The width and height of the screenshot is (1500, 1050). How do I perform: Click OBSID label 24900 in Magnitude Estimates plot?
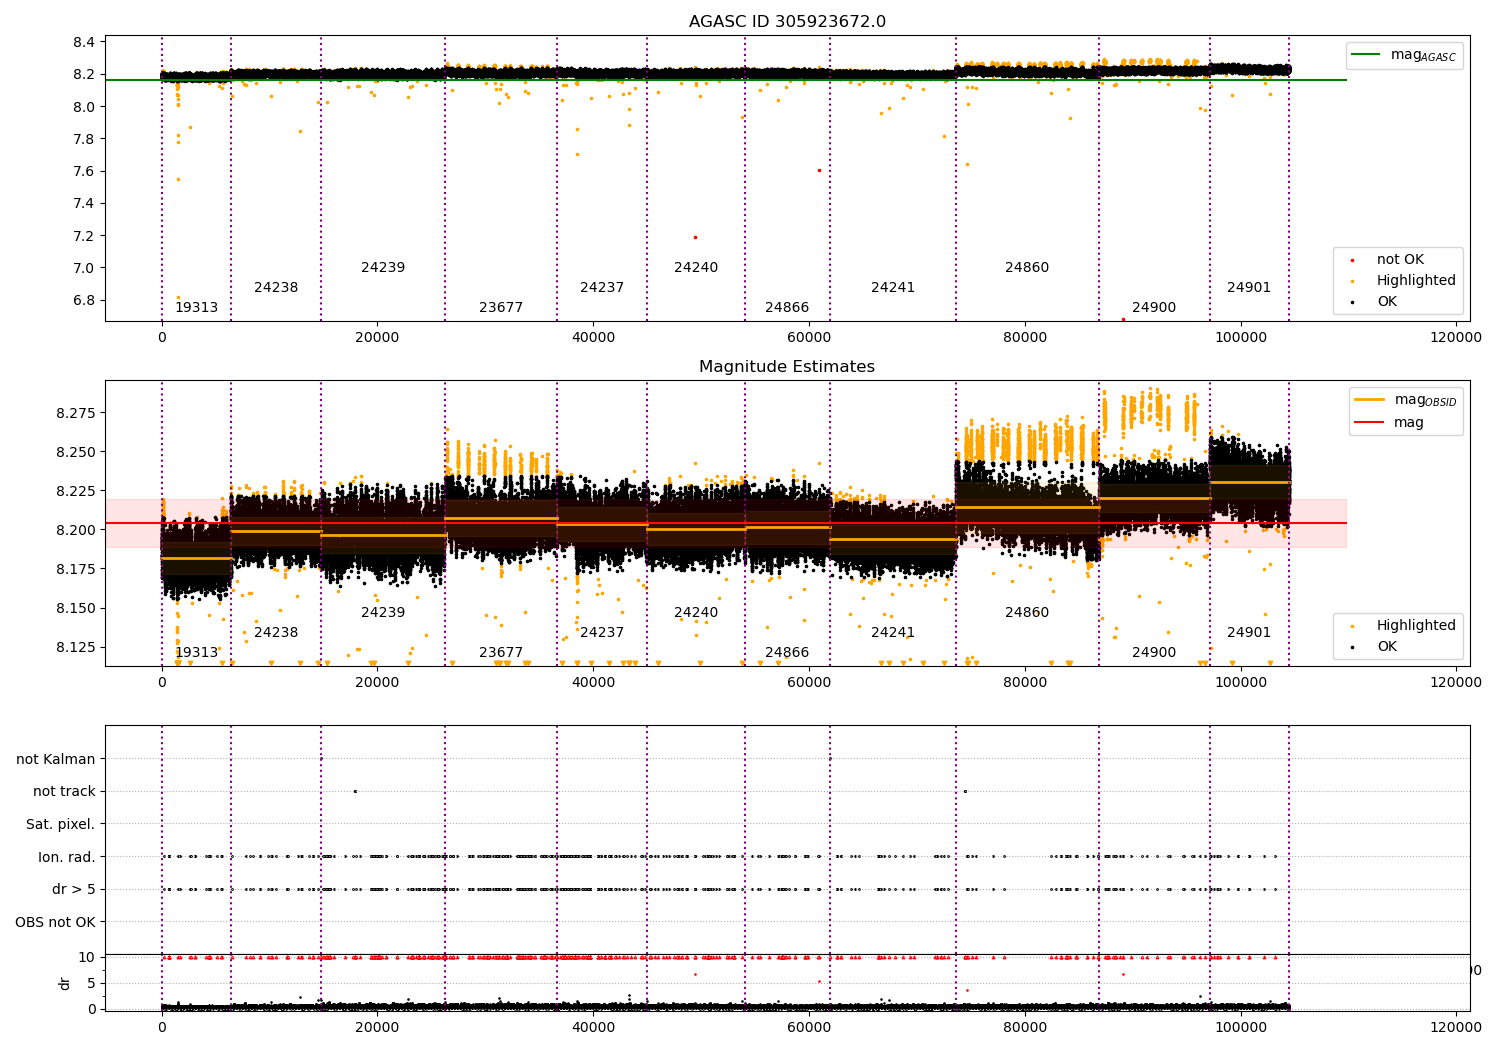pos(1154,653)
